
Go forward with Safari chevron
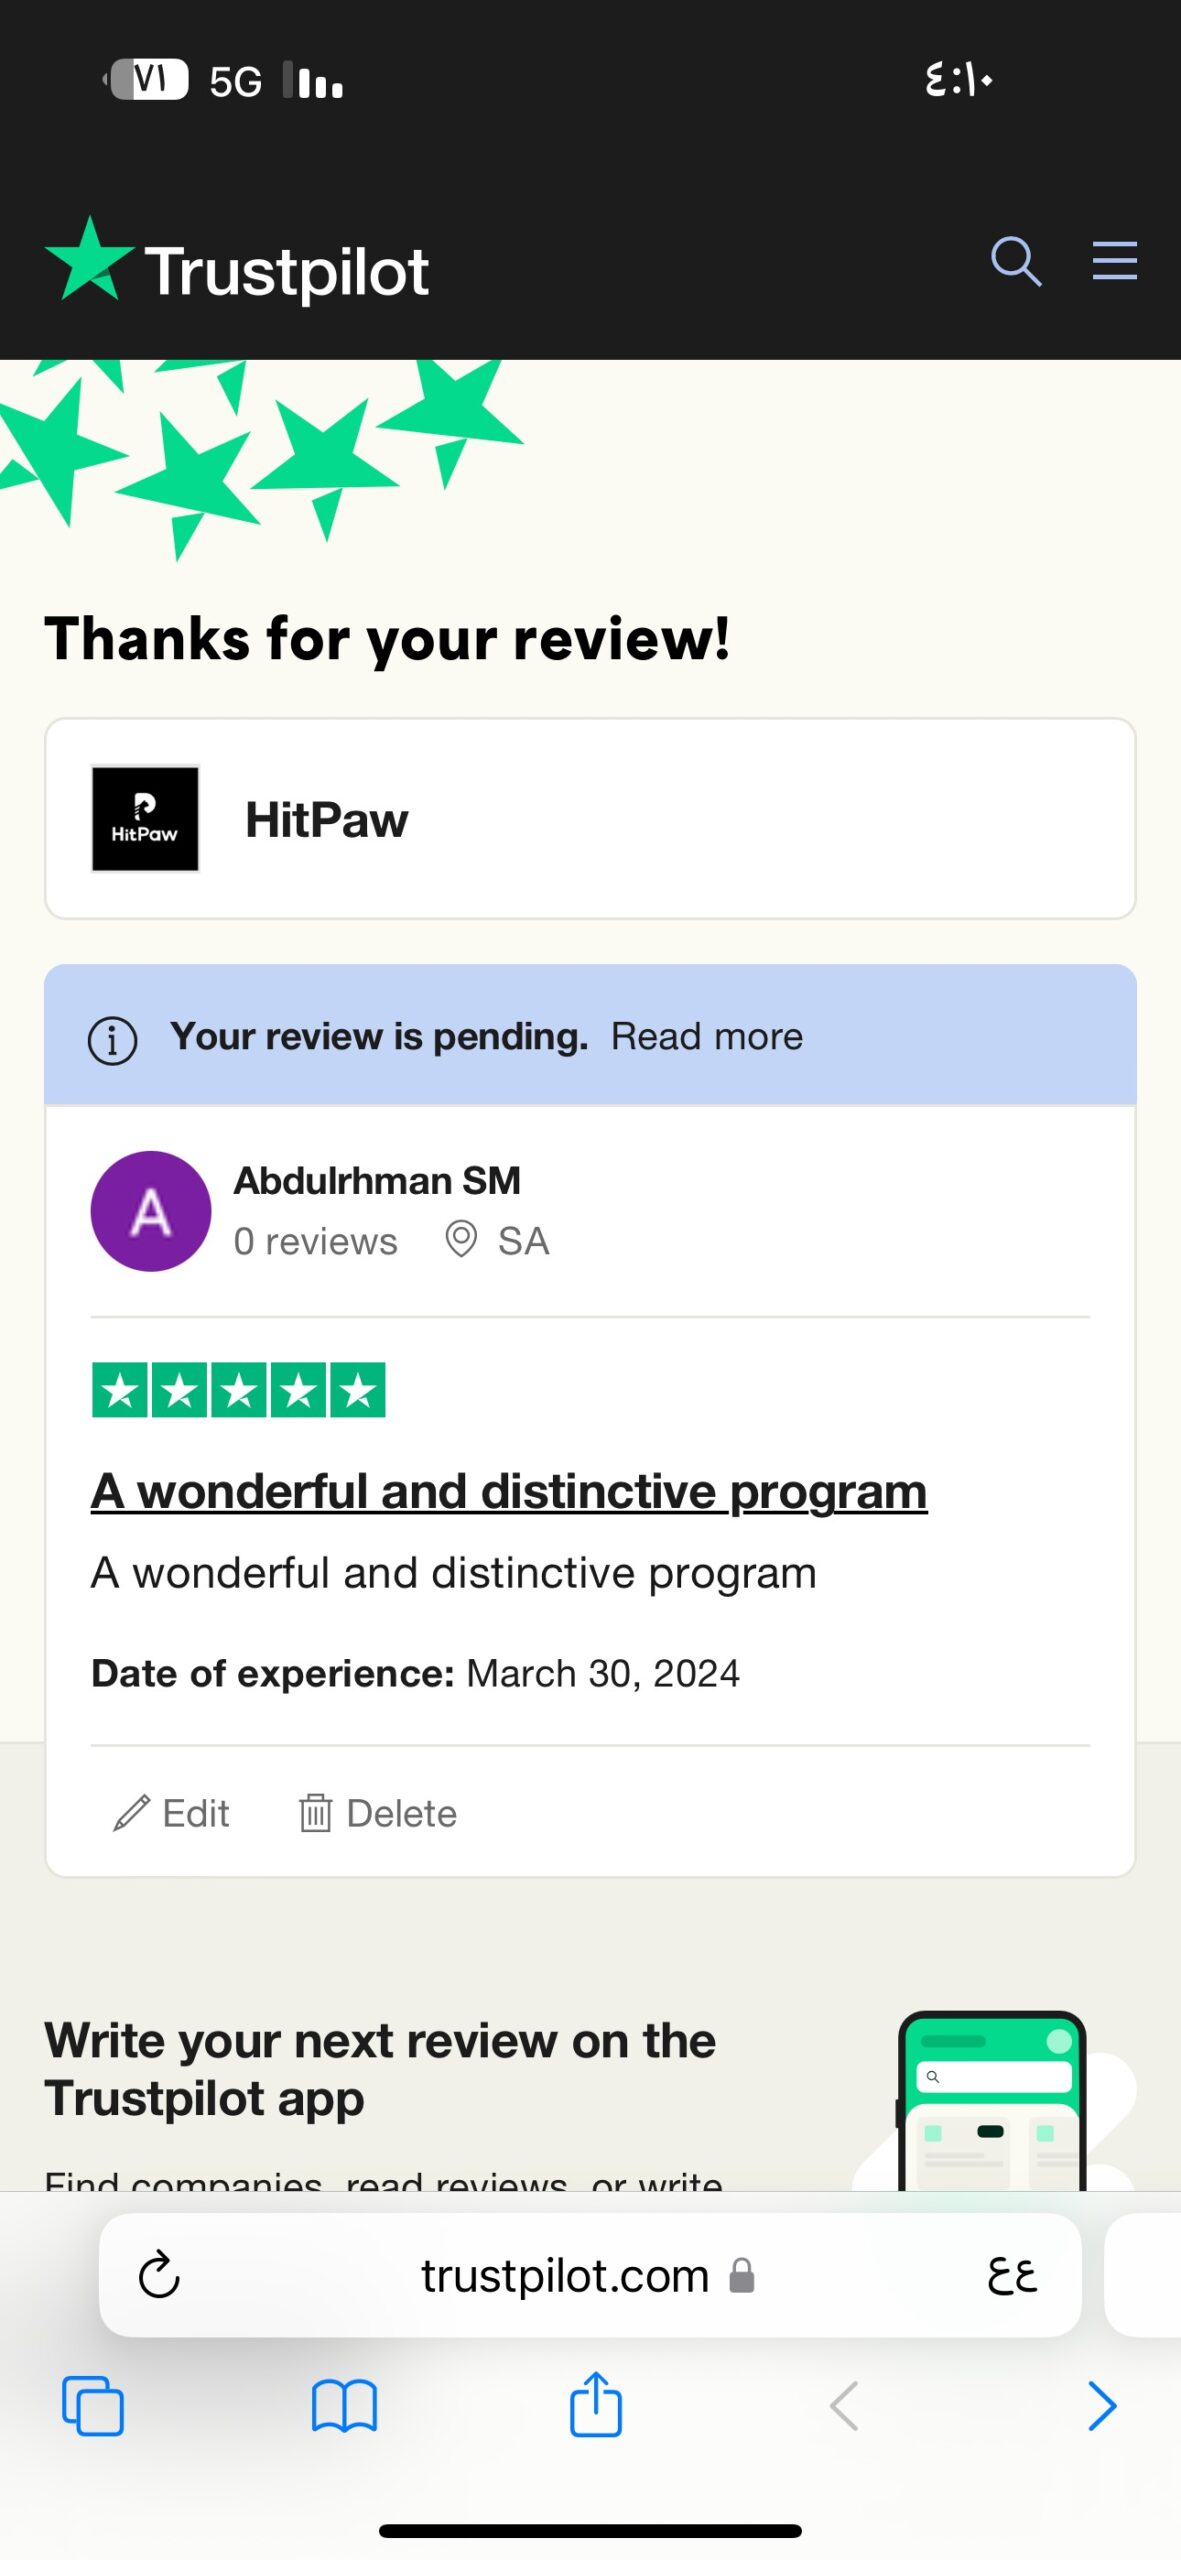point(1101,2405)
